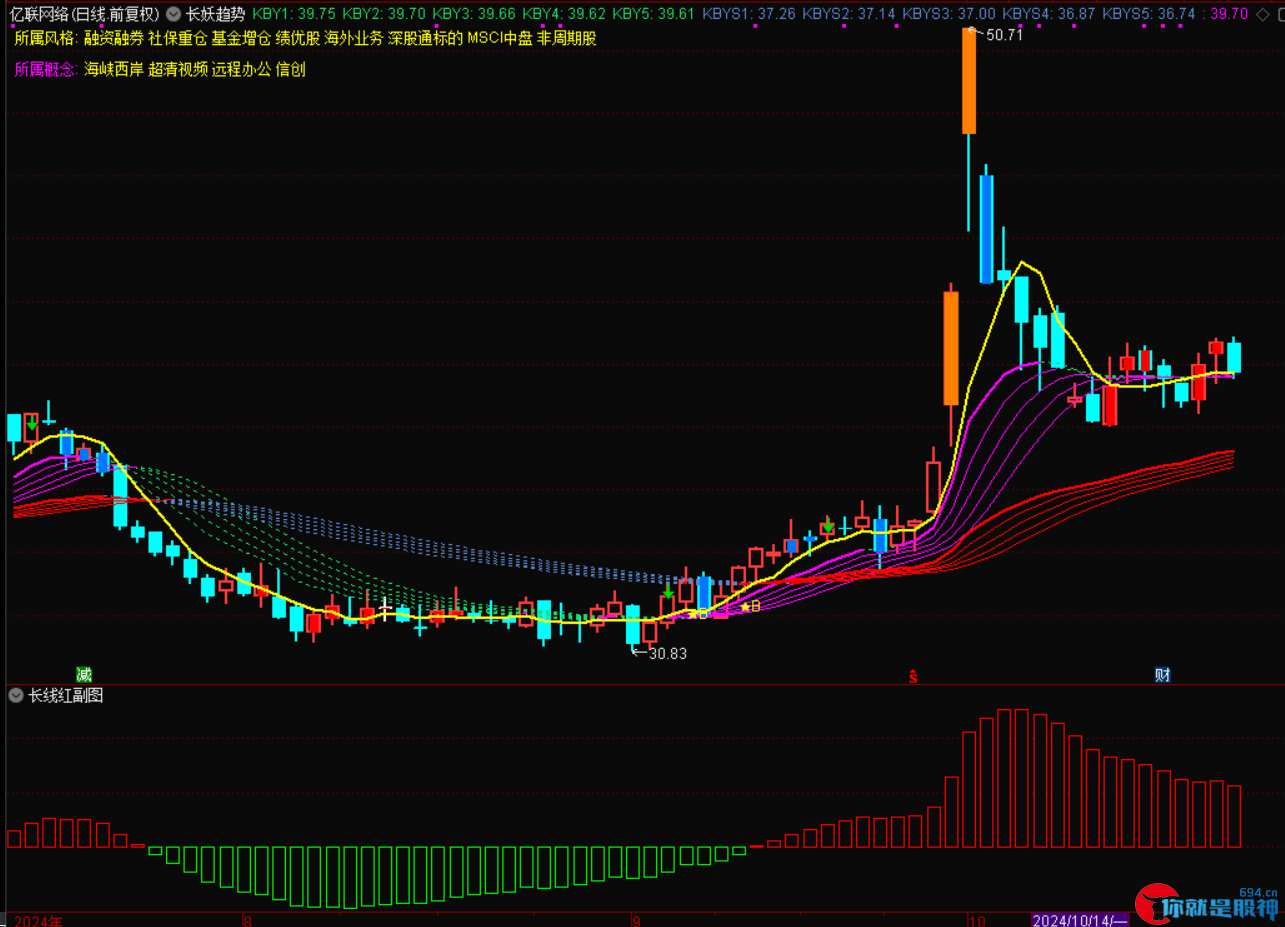
Task: Click the 2024年 label on date axis
Action: point(39,920)
